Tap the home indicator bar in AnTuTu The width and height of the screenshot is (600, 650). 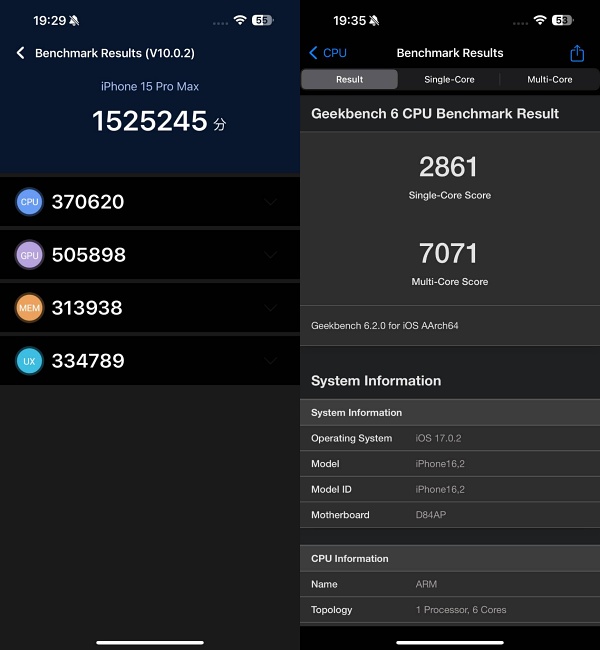click(x=150, y=643)
